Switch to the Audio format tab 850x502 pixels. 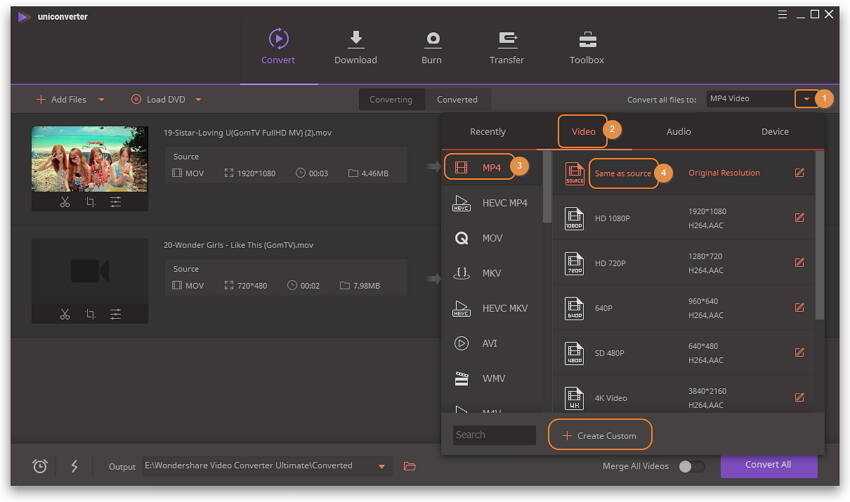pos(678,132)
